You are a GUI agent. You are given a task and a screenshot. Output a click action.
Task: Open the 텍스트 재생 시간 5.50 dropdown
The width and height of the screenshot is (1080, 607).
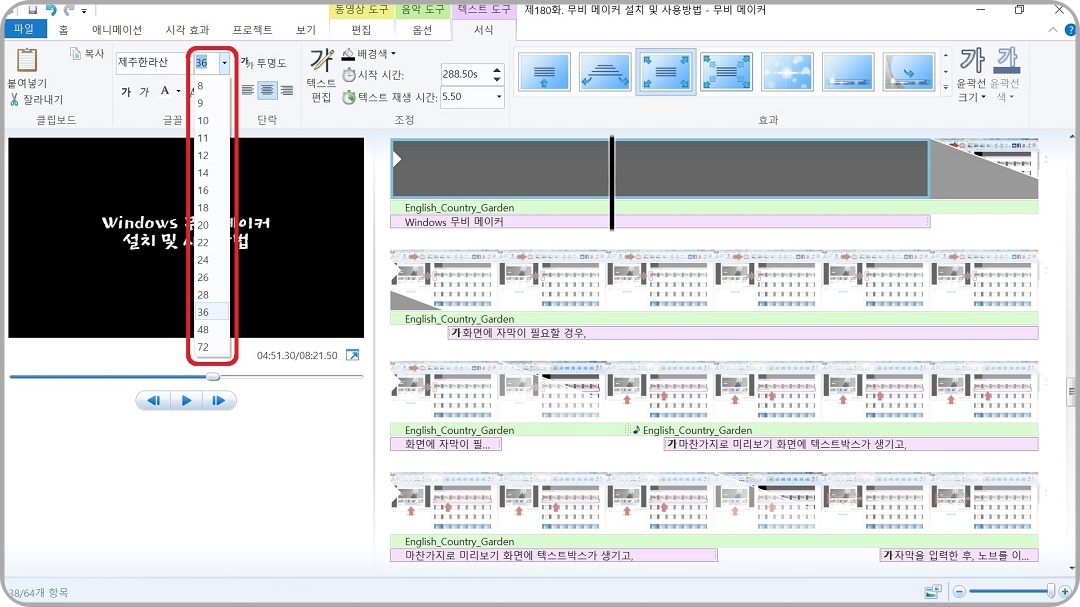[x=499, y=96]
